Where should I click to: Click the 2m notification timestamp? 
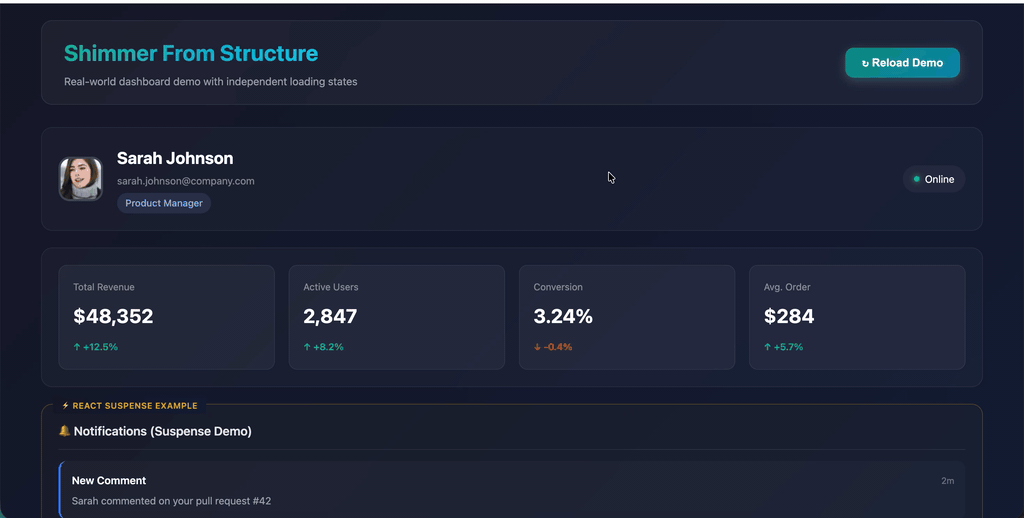point(948,481)
